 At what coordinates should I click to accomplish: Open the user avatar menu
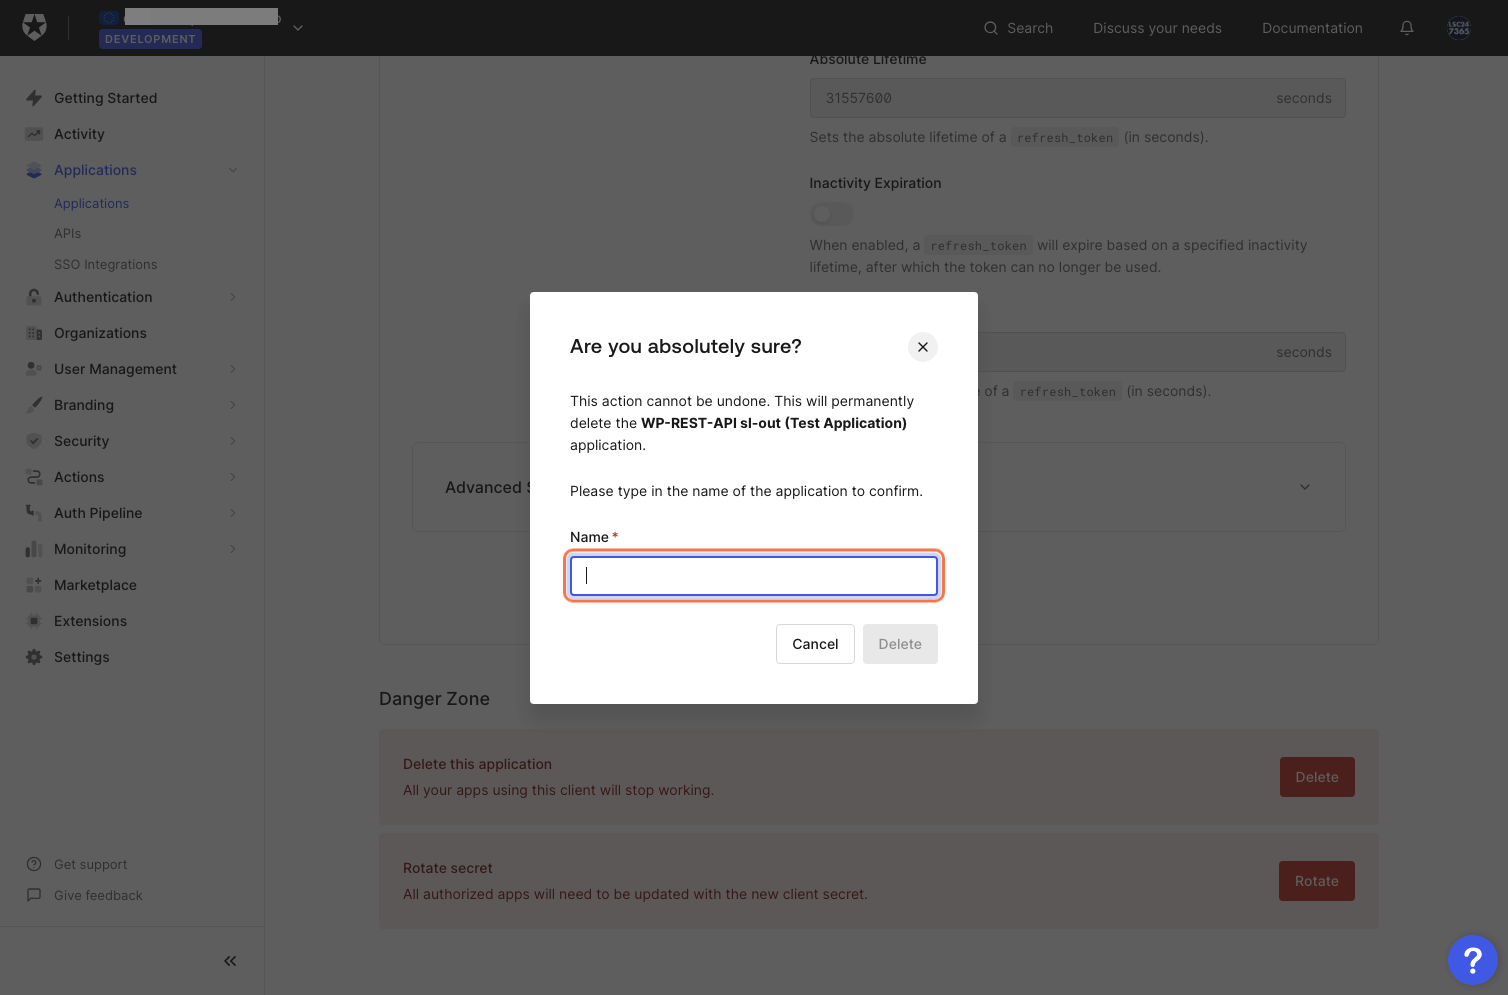1459,28
